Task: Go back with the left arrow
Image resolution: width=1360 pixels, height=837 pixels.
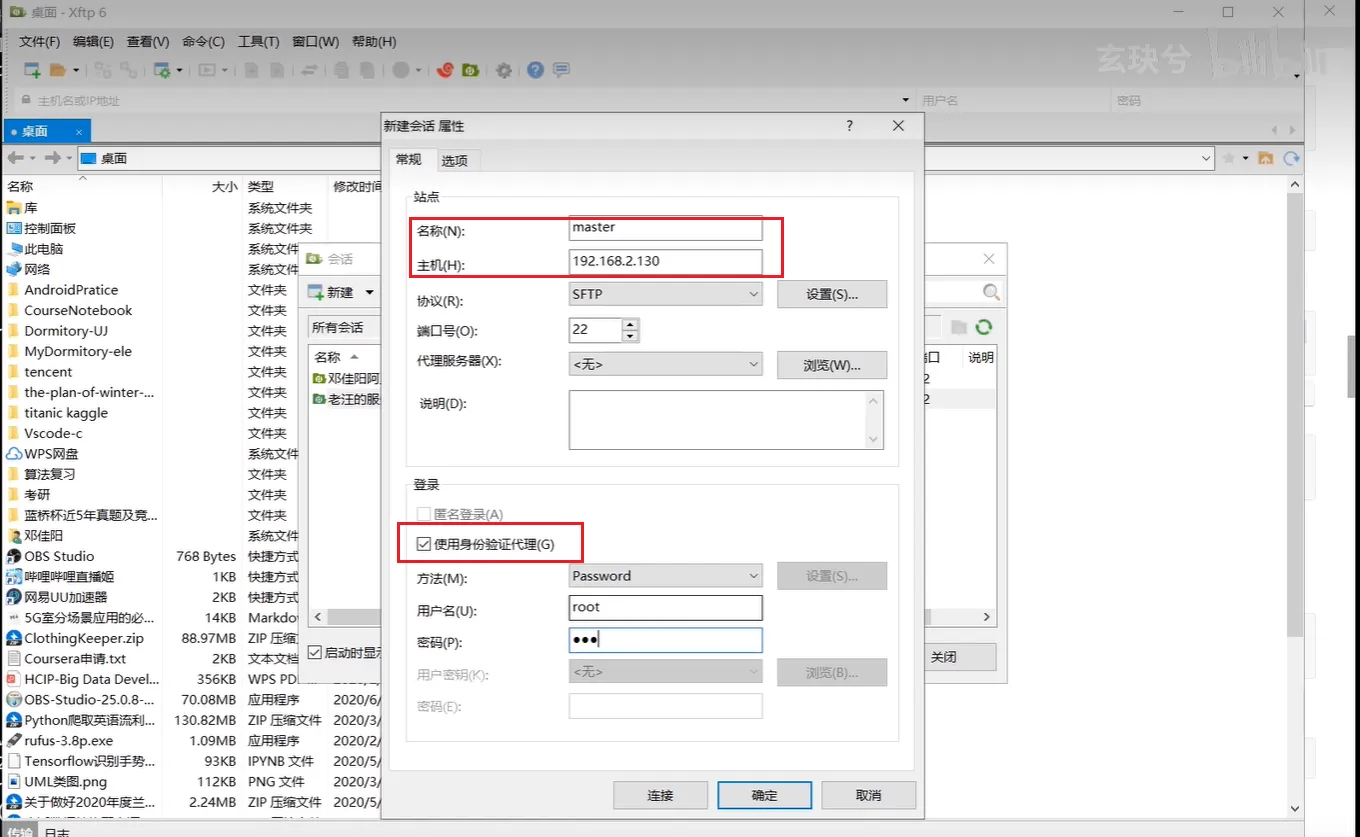Action: tap(16, 158)
